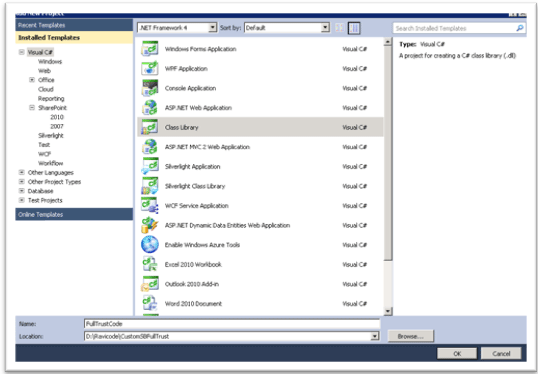
Task: Click 'Enable Windows Azure Tools' text
Action: [x=202, y=245]
